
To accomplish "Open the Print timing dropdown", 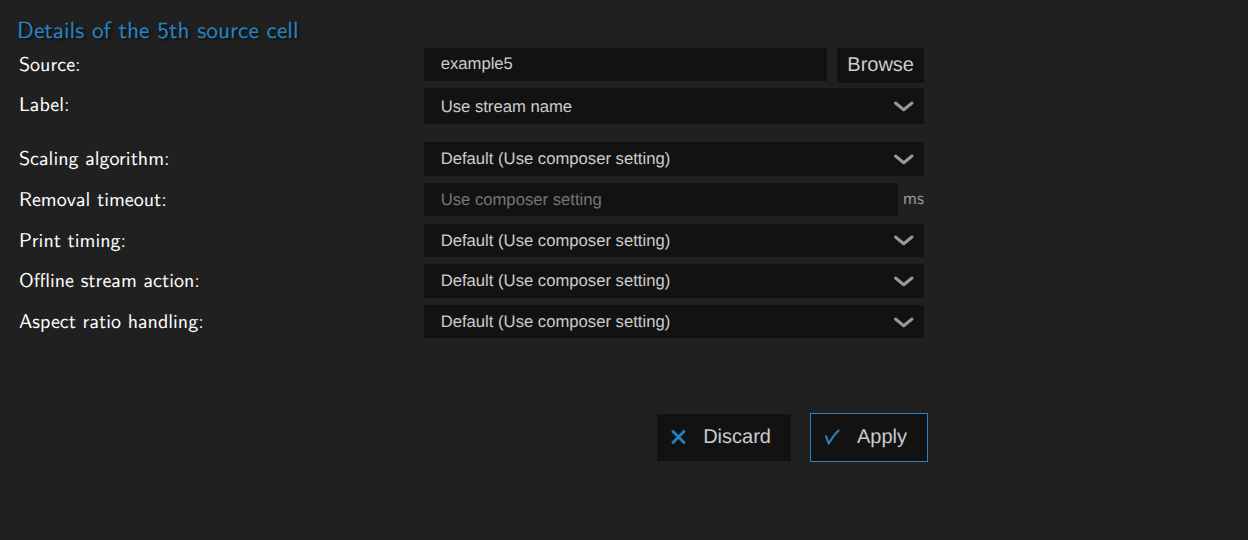I will click(x=674, y=240).
